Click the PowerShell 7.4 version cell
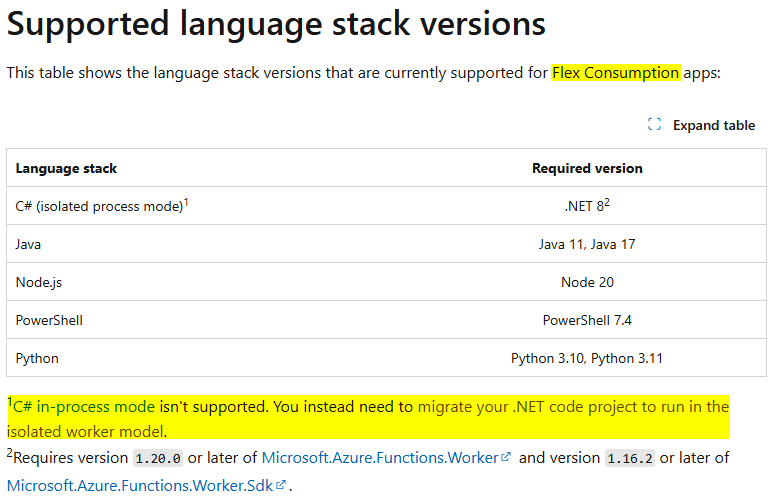 (x=587, y=320)
